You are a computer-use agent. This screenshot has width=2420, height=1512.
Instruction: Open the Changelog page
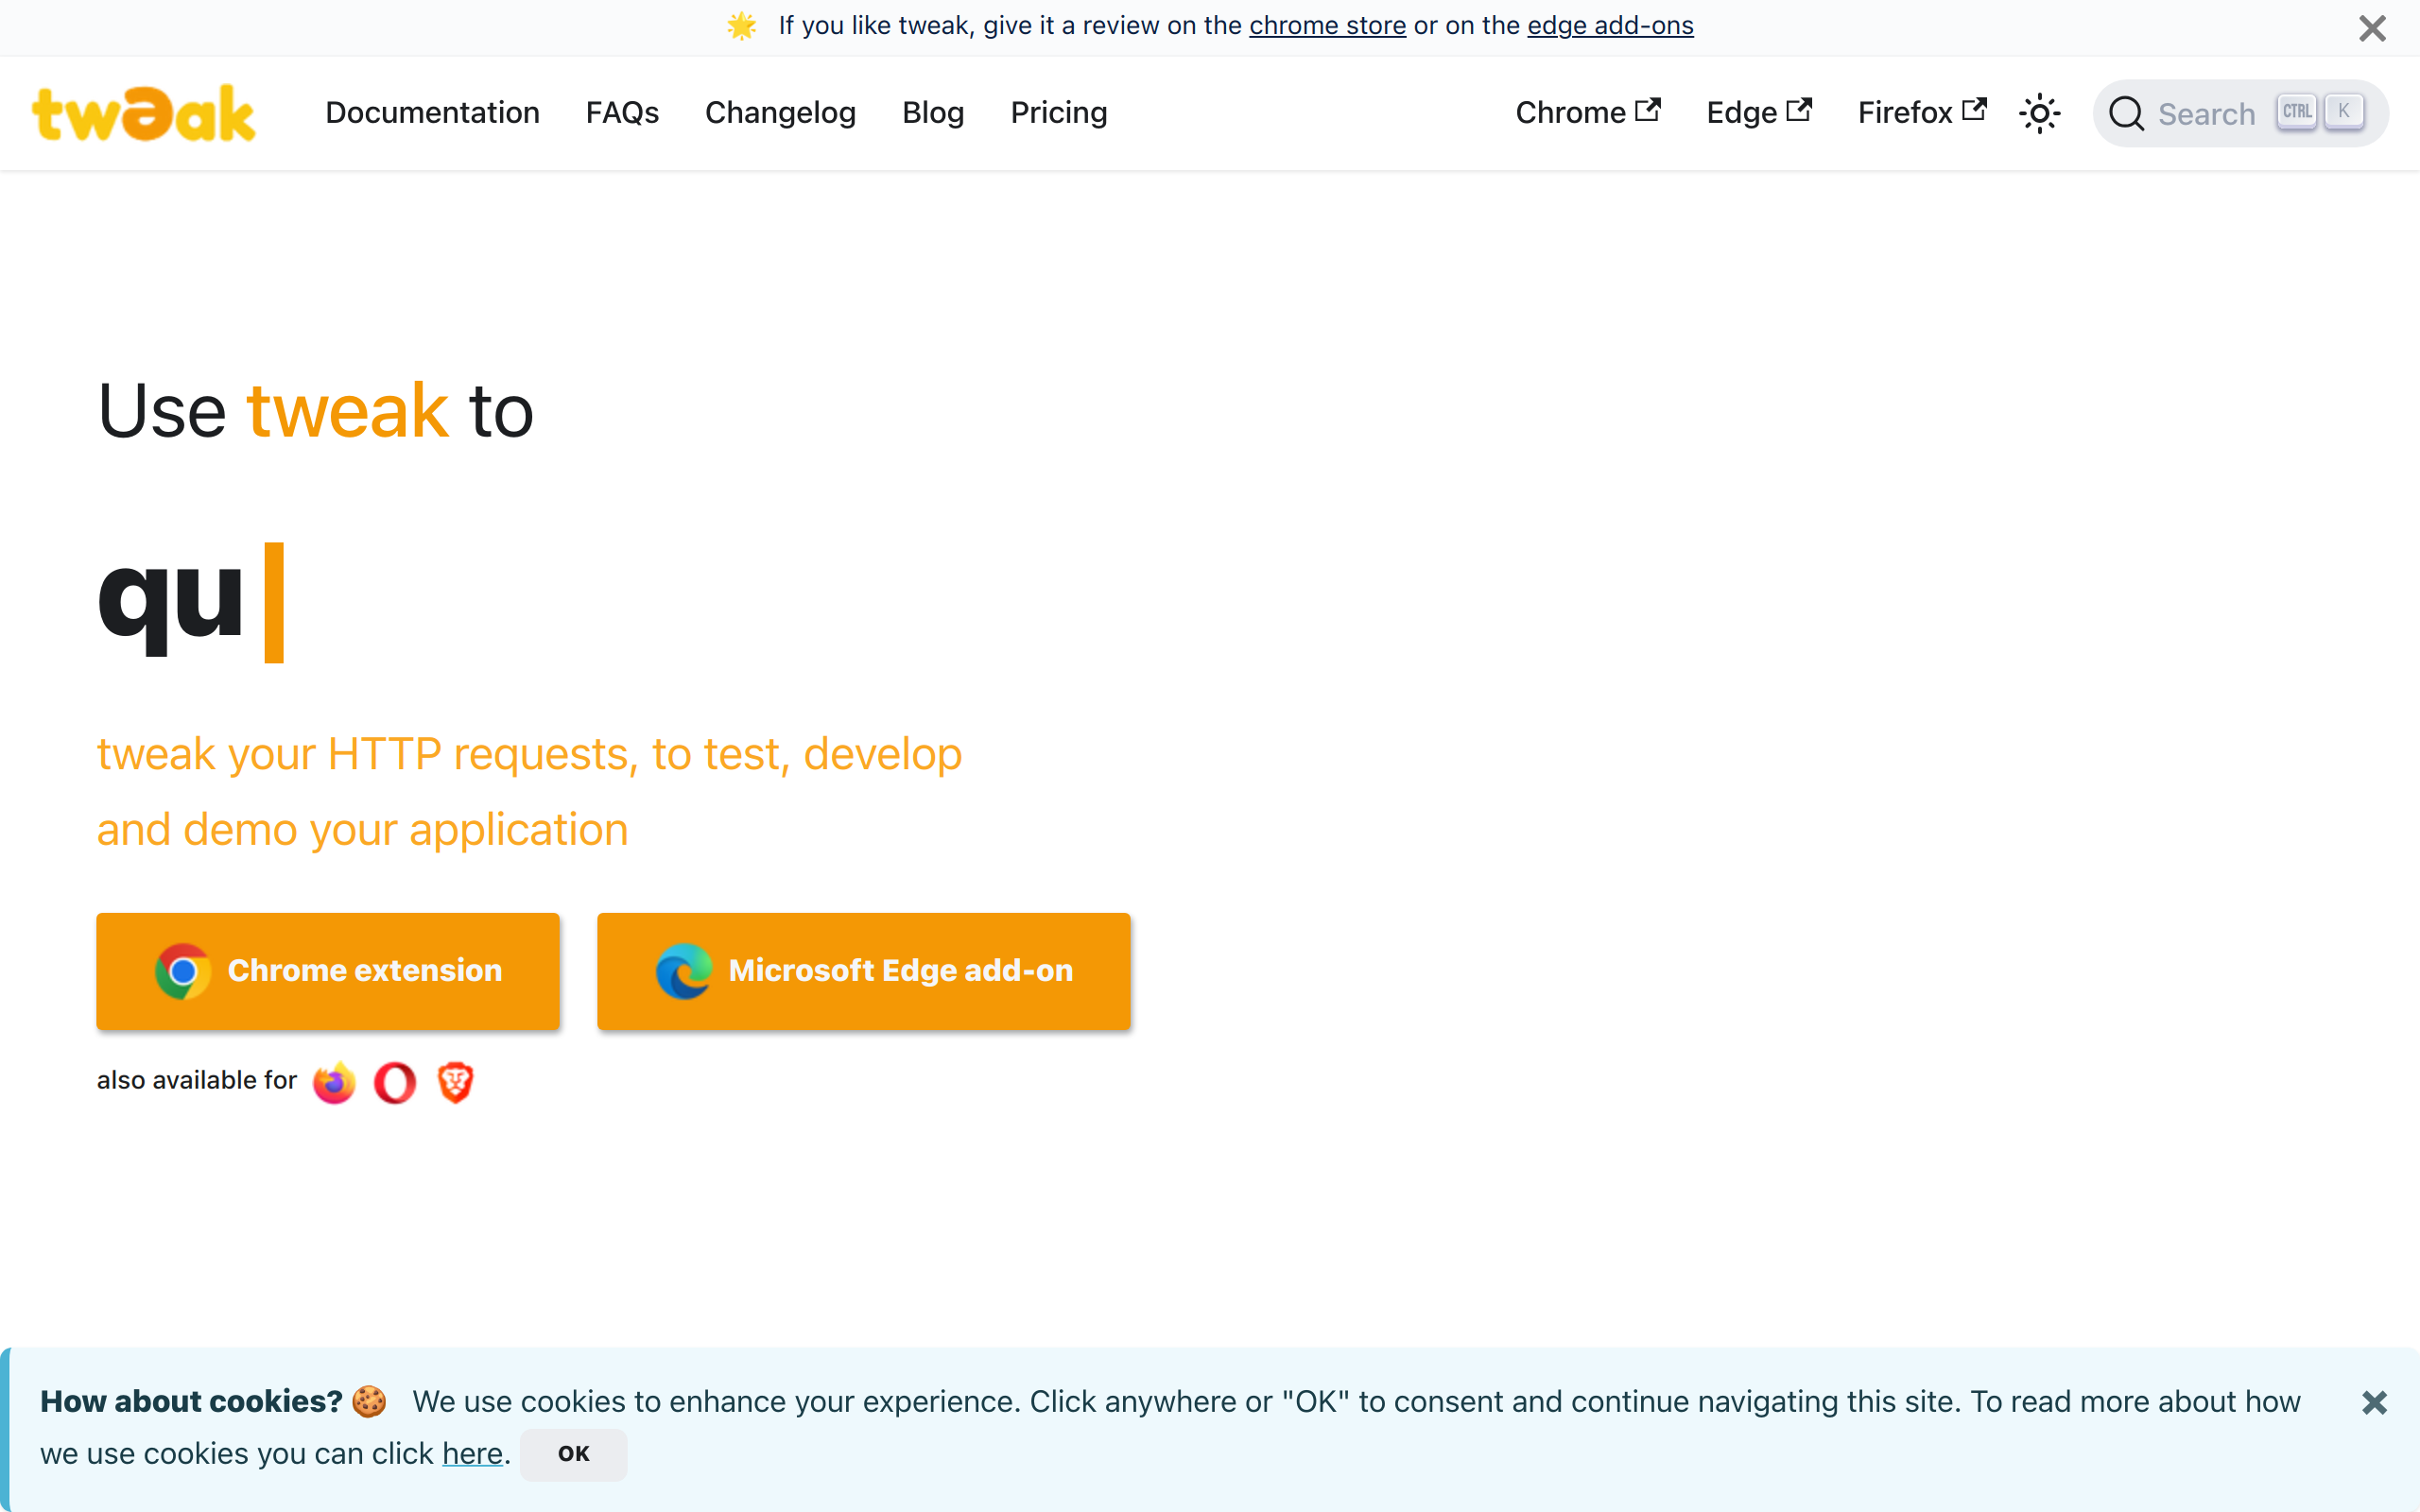tap(780, 113)
